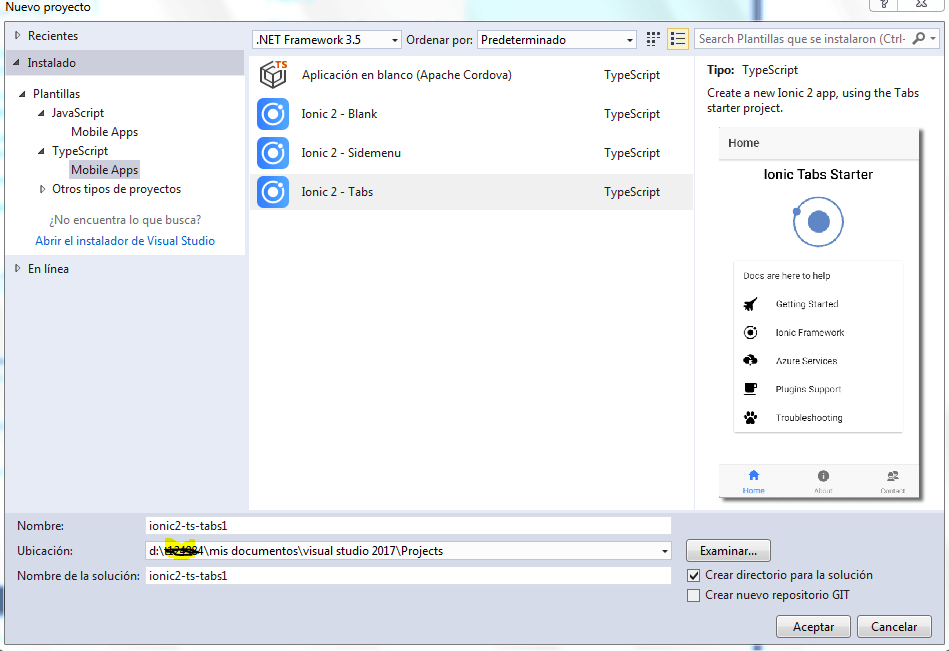Click the Ionic 2 - Blank template icon
This screenshot has width=949, height=651.
pos(273,114)
